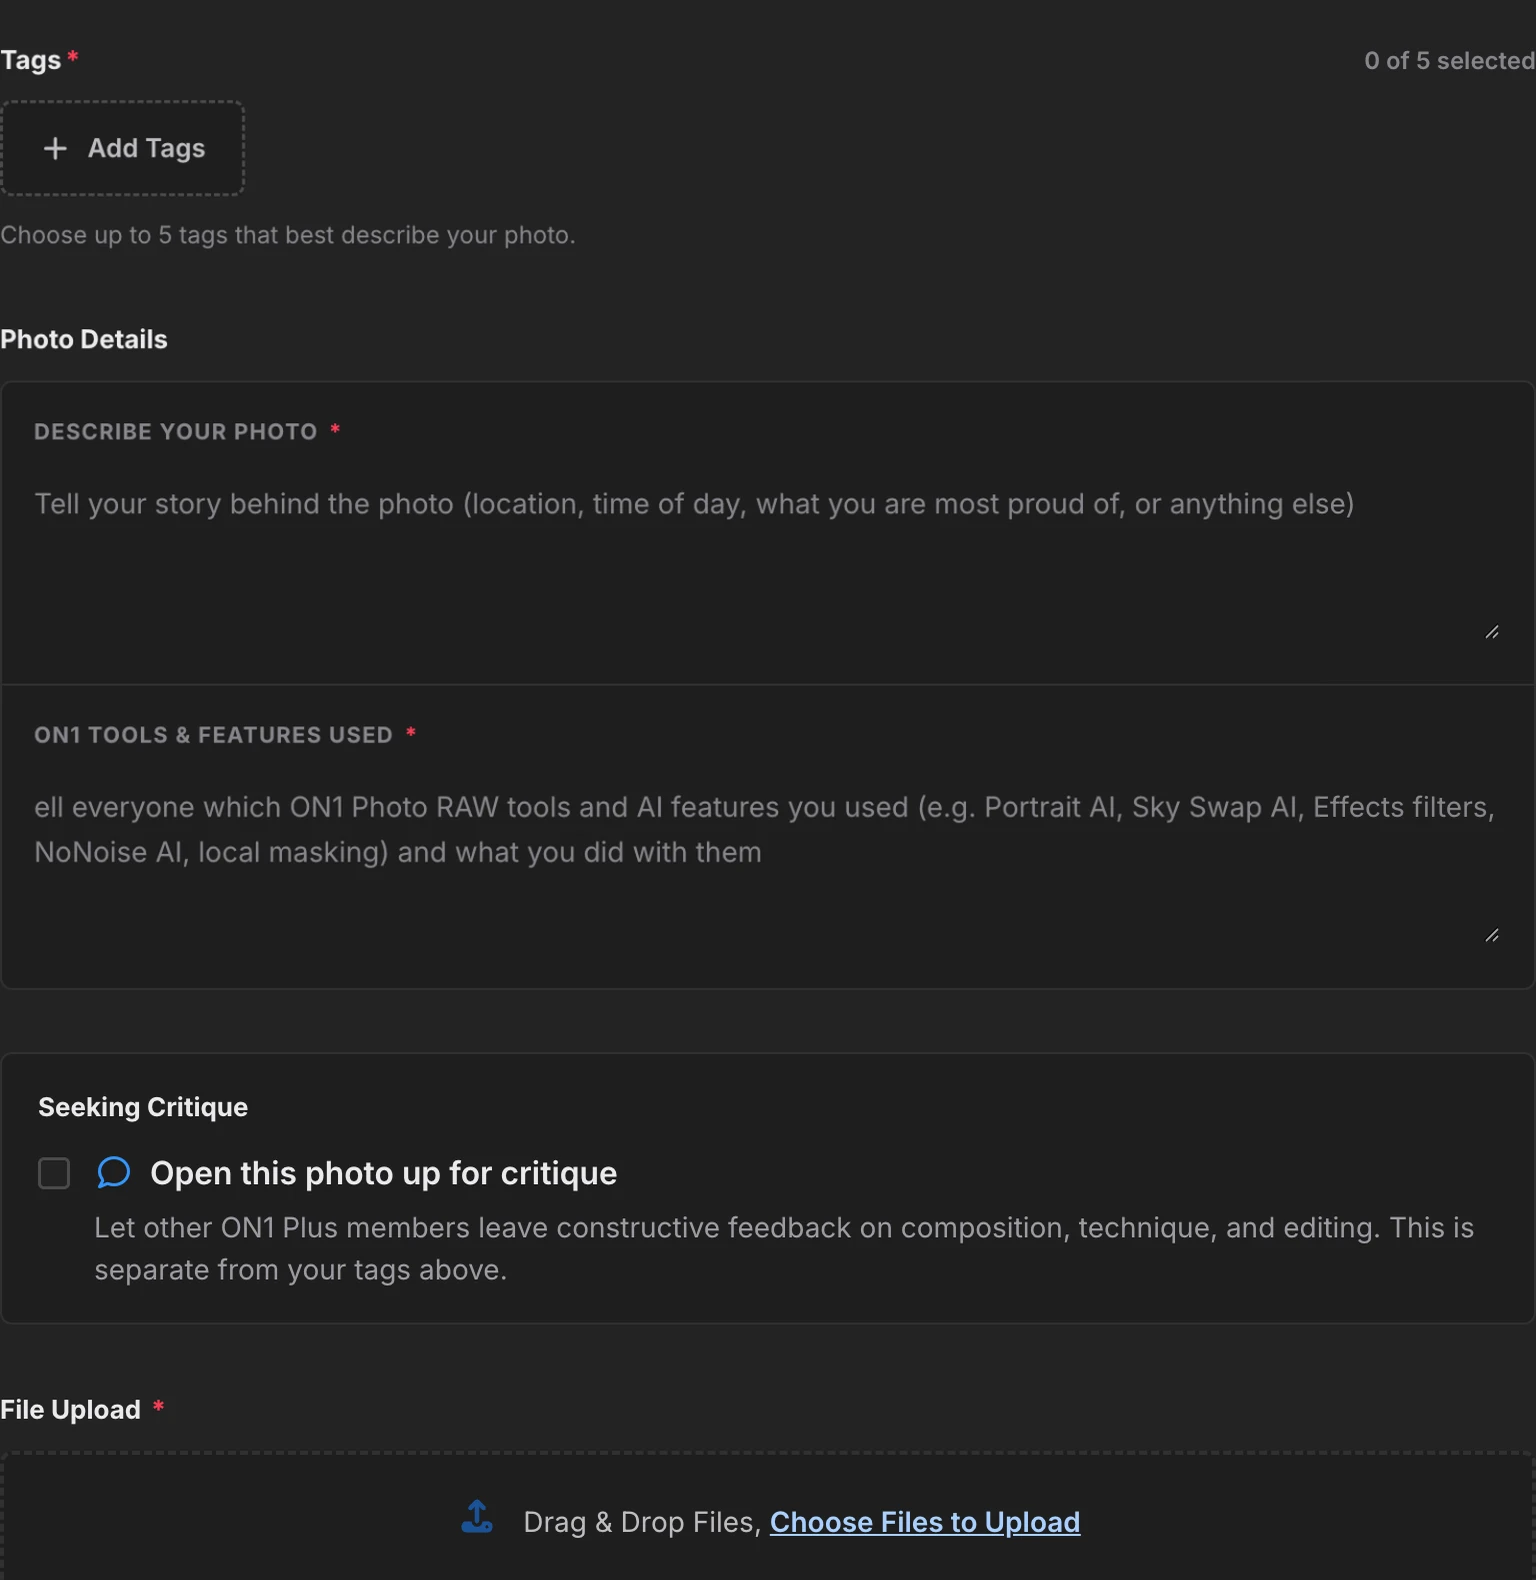The width and height of the screenshot is (1536, 1580).
Task: Click the 'Seeking Critique' heading
Action: pyautogui.click(x=143, y=1107)
